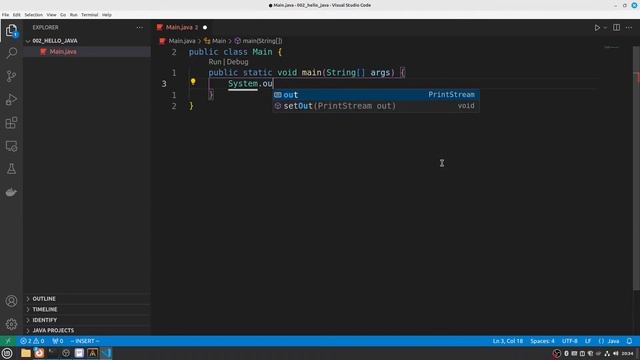Screen dimensions: 640x360
Task: Click the minimap in the editor
Action: (x=611, y=48)
